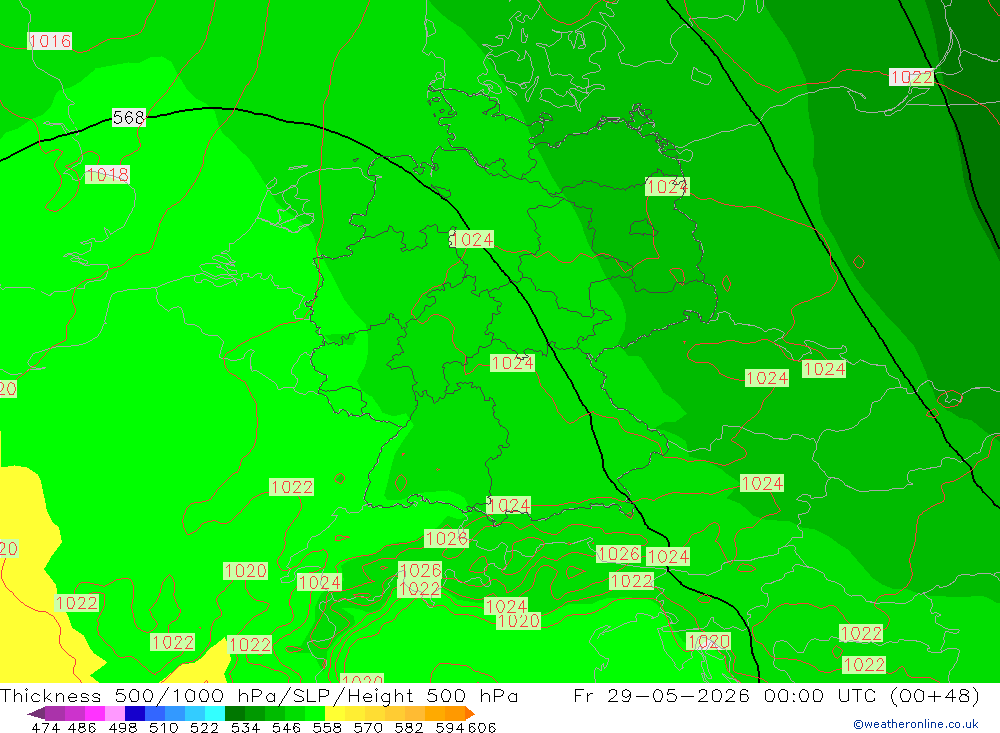Image resolution: width=1000 pixels, height=733 pixels.
Task: Click the 1018 isobar label
Action: pyautogui.click(x=107, y=174)
